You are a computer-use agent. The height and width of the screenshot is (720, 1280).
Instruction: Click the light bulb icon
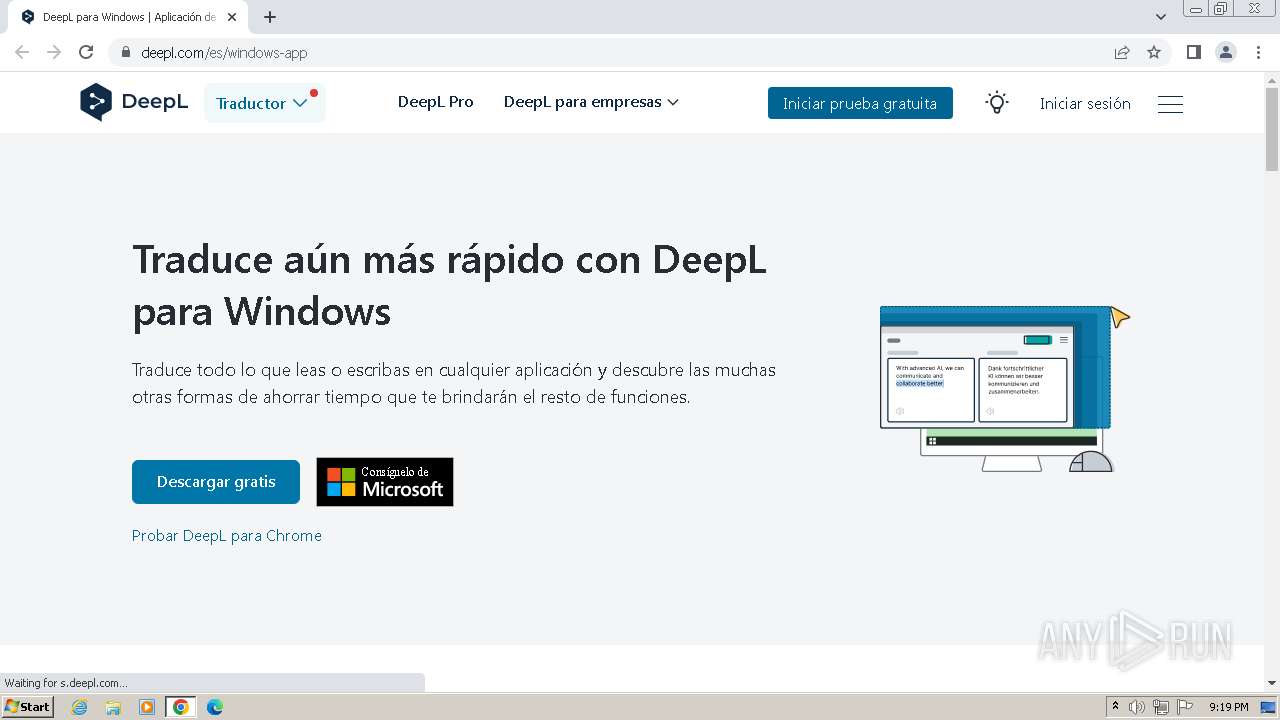point(997,103)
